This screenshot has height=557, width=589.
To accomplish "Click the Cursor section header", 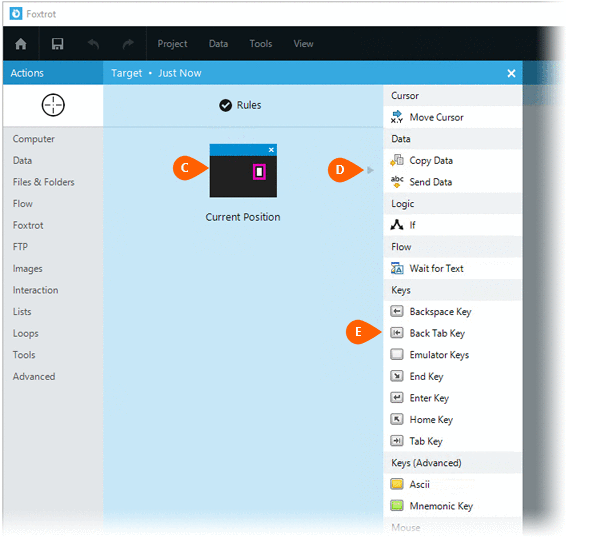I will pyautogui.click(x=453, y=95).
